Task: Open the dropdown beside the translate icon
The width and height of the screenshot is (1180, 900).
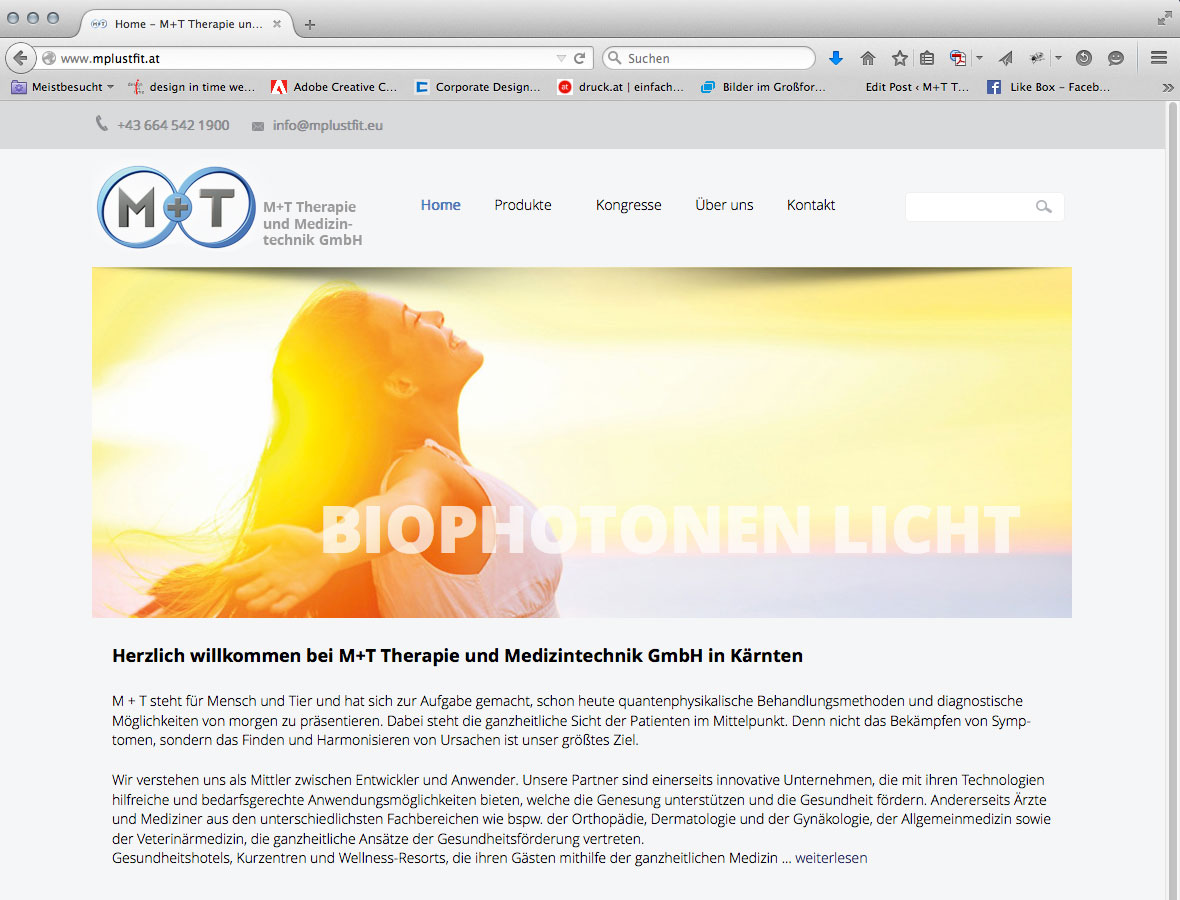Action: point(979,58)
